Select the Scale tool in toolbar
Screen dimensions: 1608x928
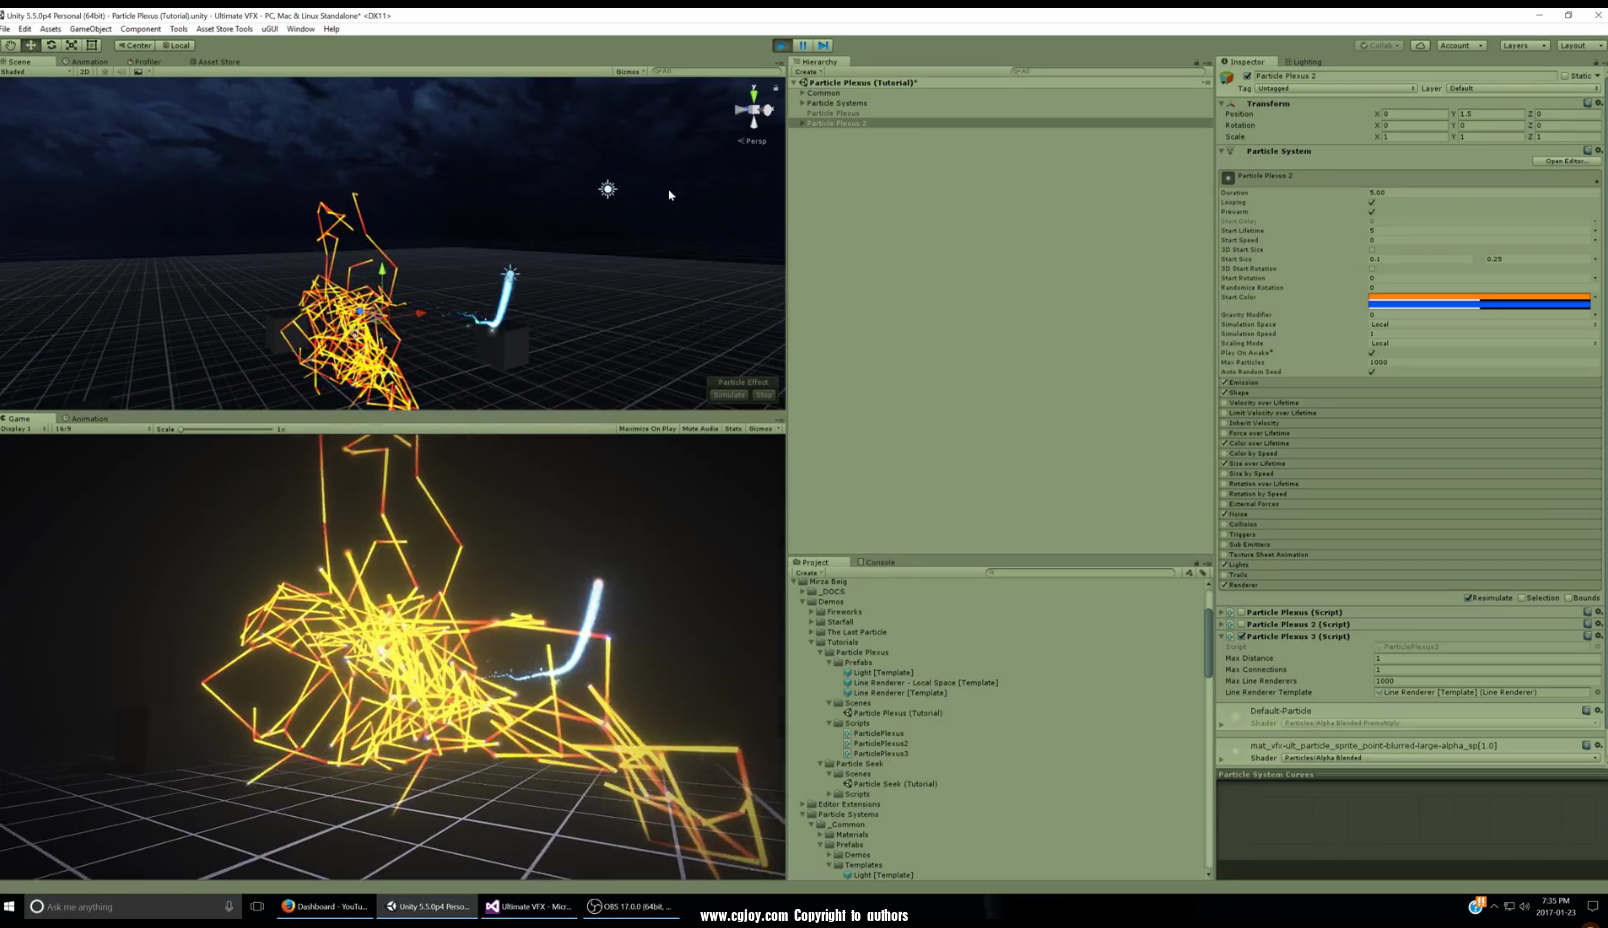point(72,45)
